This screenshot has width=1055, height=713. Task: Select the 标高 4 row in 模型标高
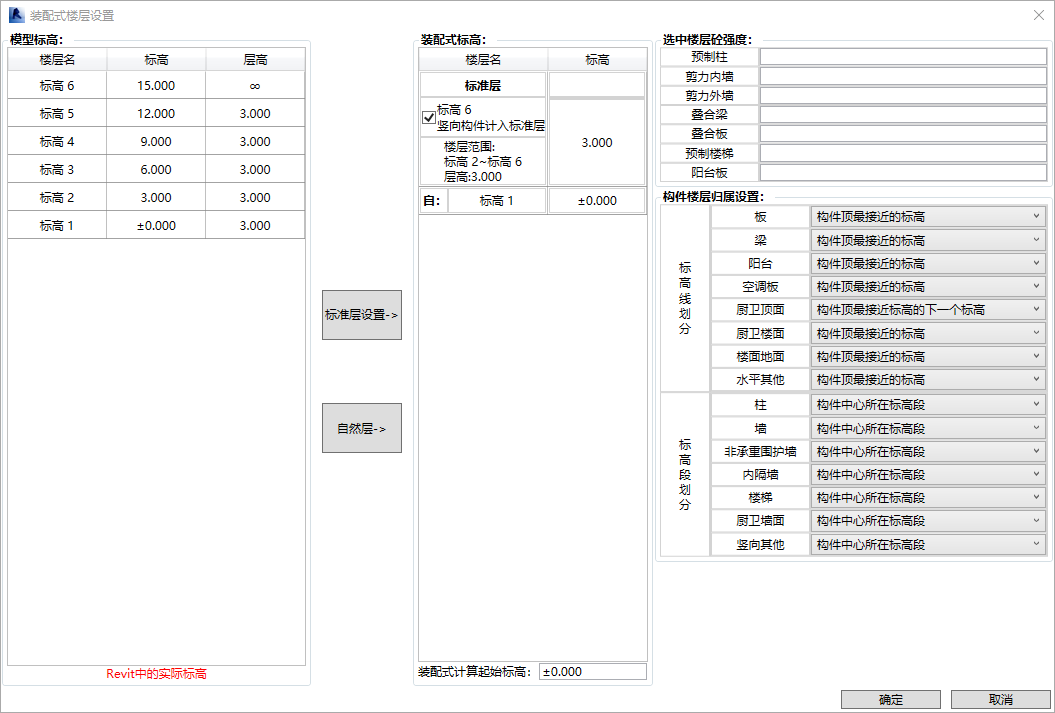tap(156, 142)
